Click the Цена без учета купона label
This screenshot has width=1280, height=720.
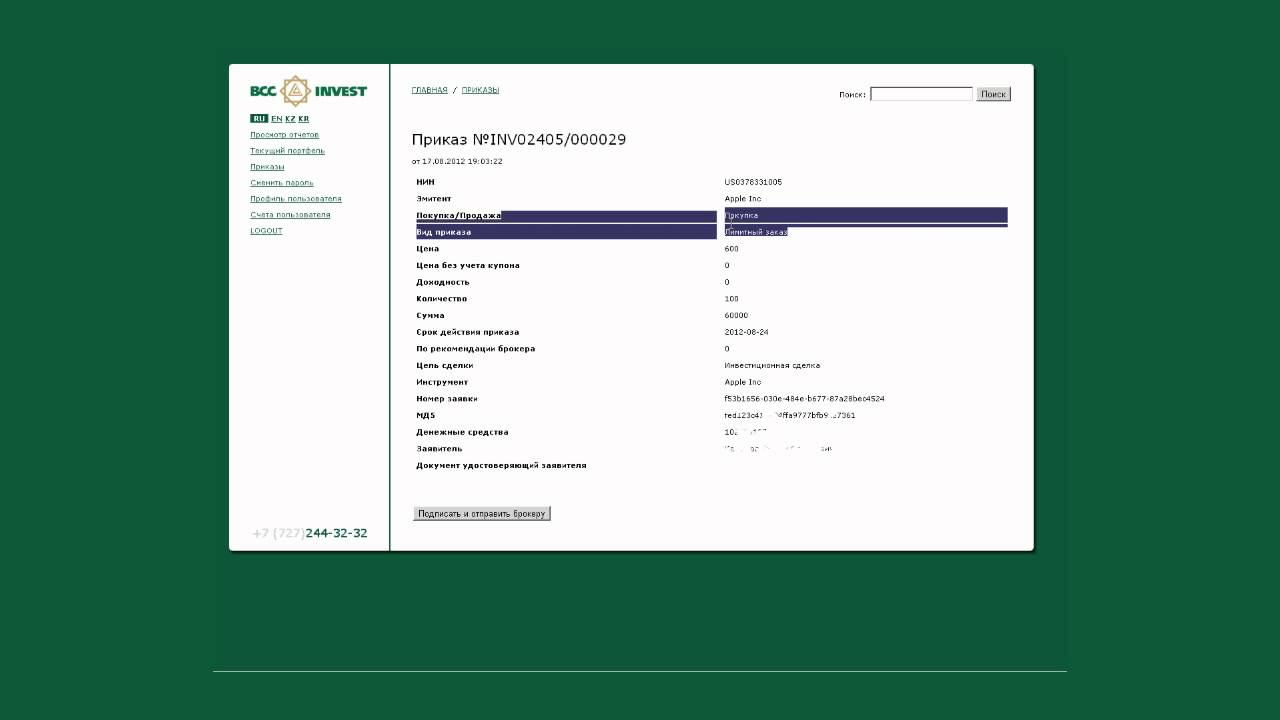pyautogui.click(x=468, y=266)
